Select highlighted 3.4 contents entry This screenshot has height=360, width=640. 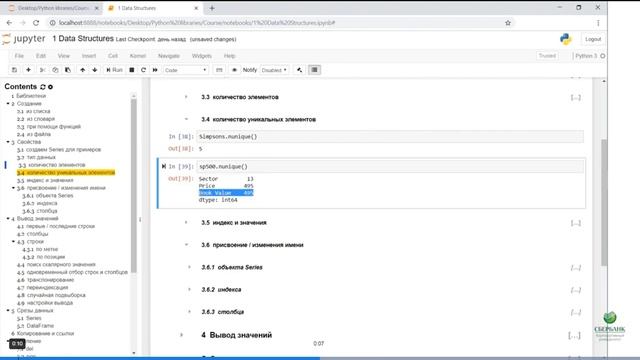point(66,173)
